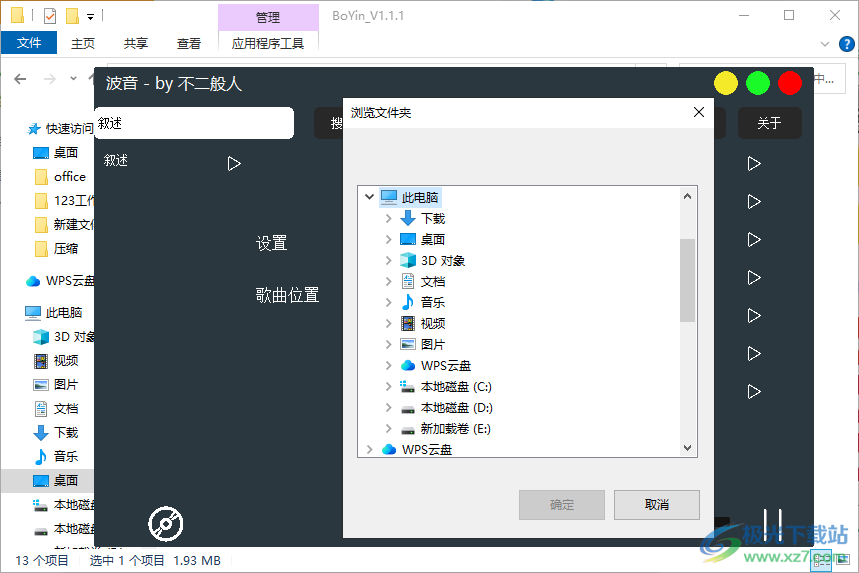Switch to the 查看 ribbon tab

[x=188, y=43]
